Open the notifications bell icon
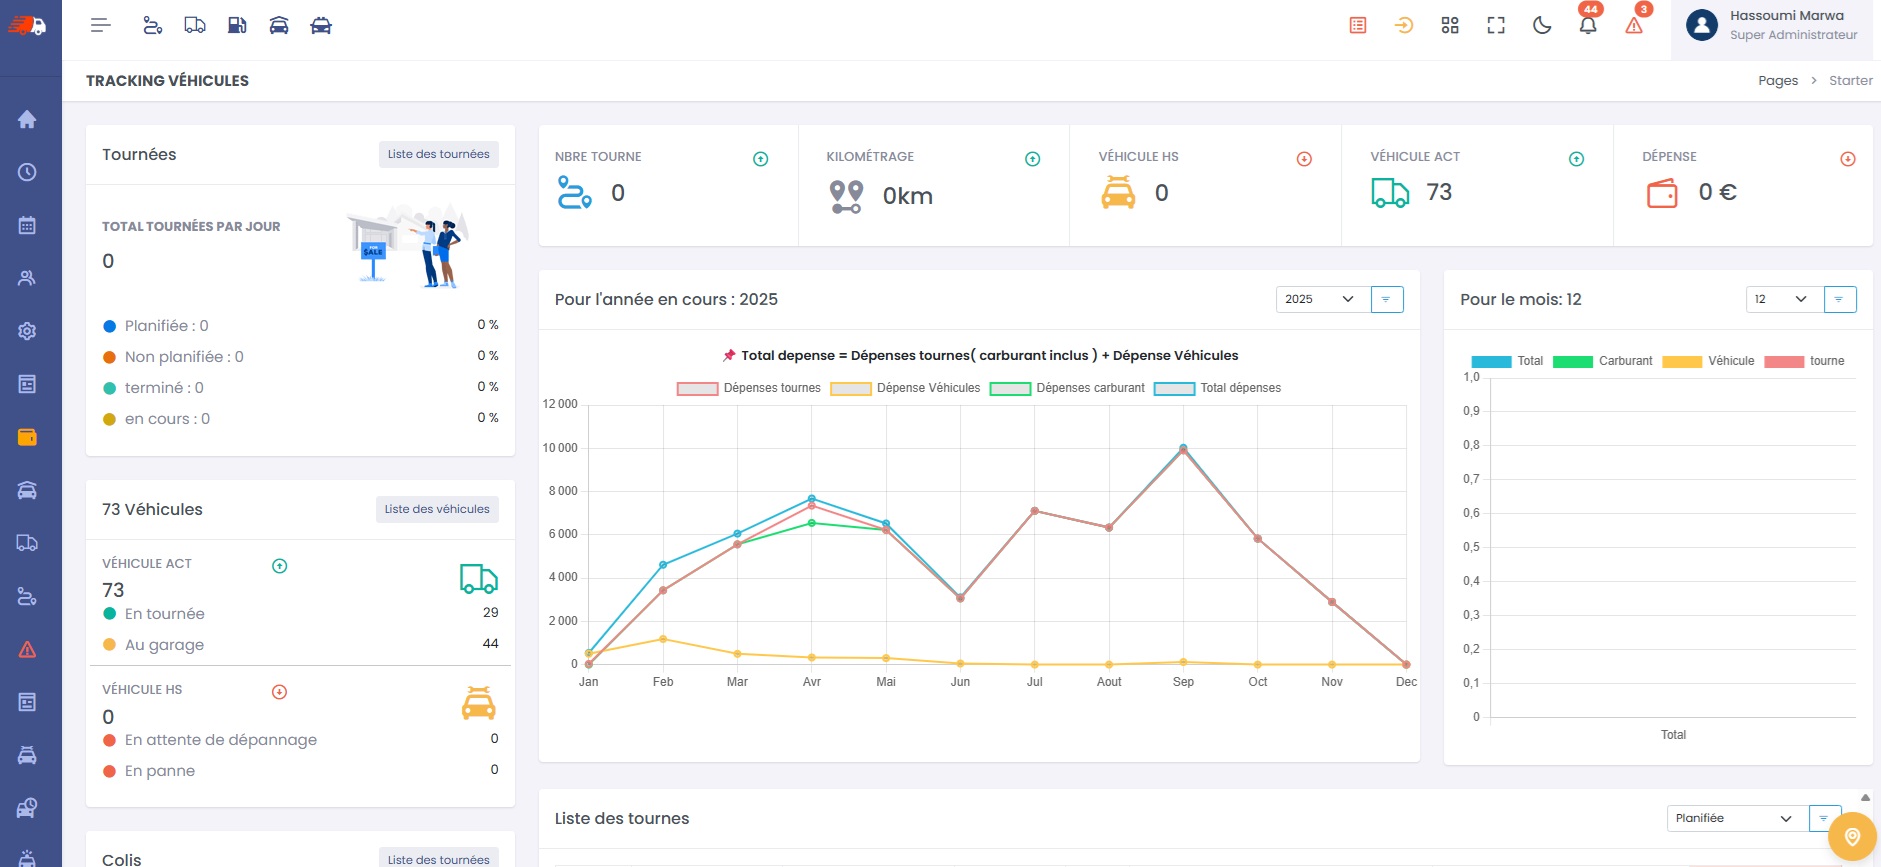This screenshot has width=1881, height=867. click(x=1587, y=26)
